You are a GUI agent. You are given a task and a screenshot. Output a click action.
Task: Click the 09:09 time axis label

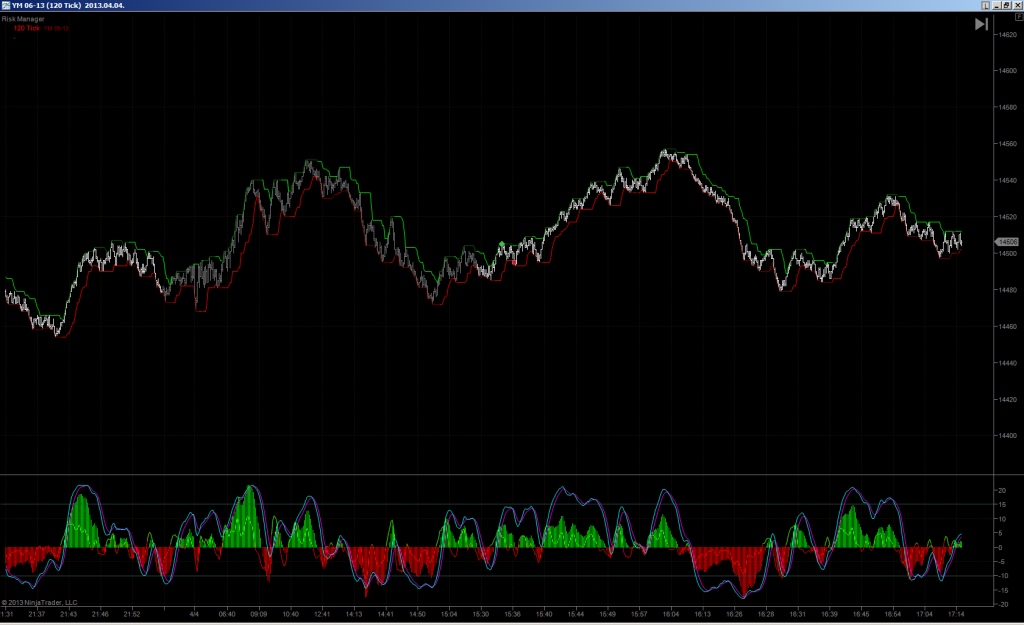pos(259,614)
